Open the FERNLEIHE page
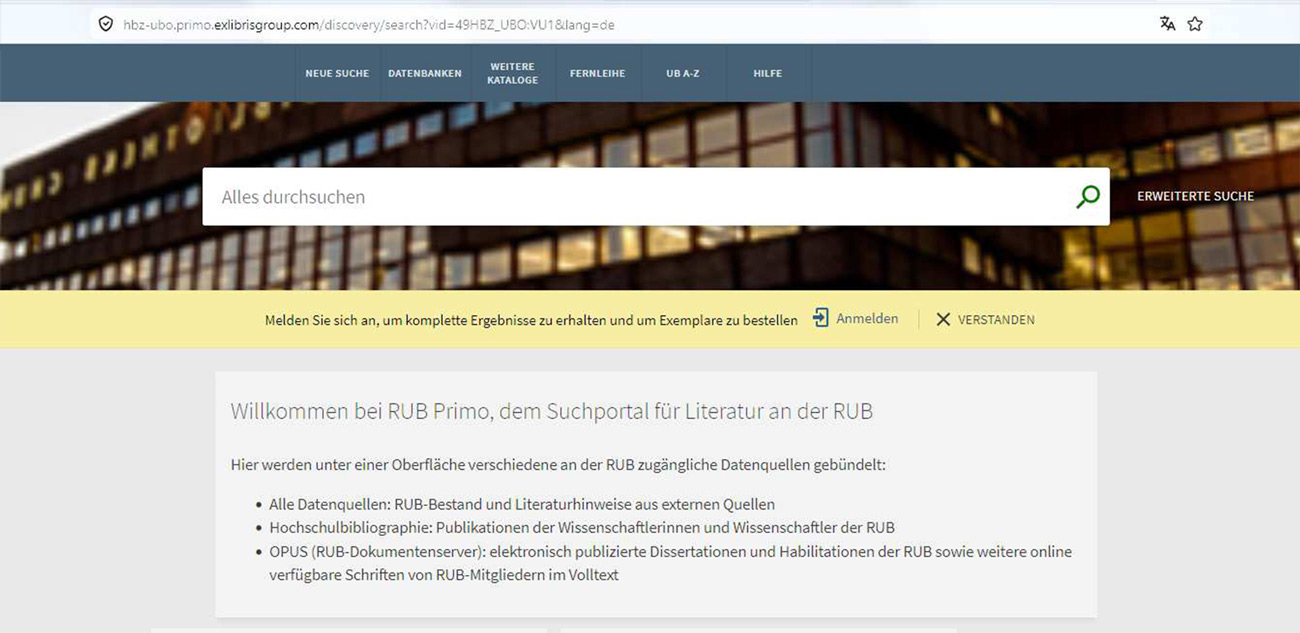The width and height of the screenshot is (1300, 633). (597, 72)
